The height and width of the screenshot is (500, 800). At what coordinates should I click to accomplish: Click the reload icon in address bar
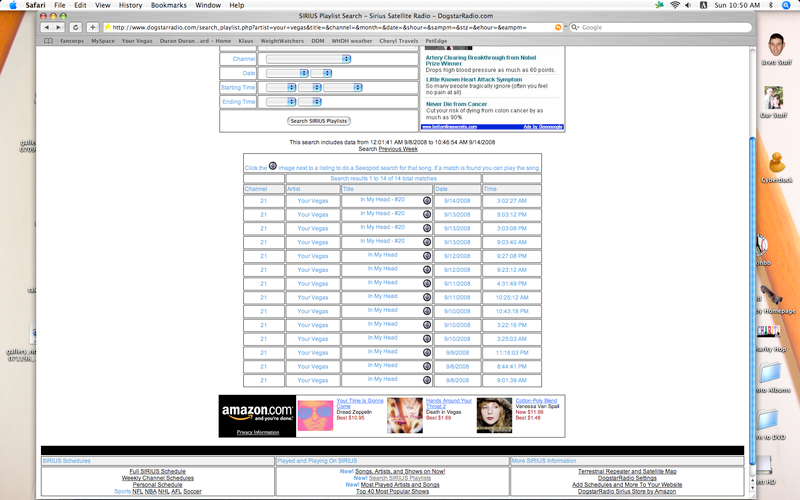[x=557, y=27]
